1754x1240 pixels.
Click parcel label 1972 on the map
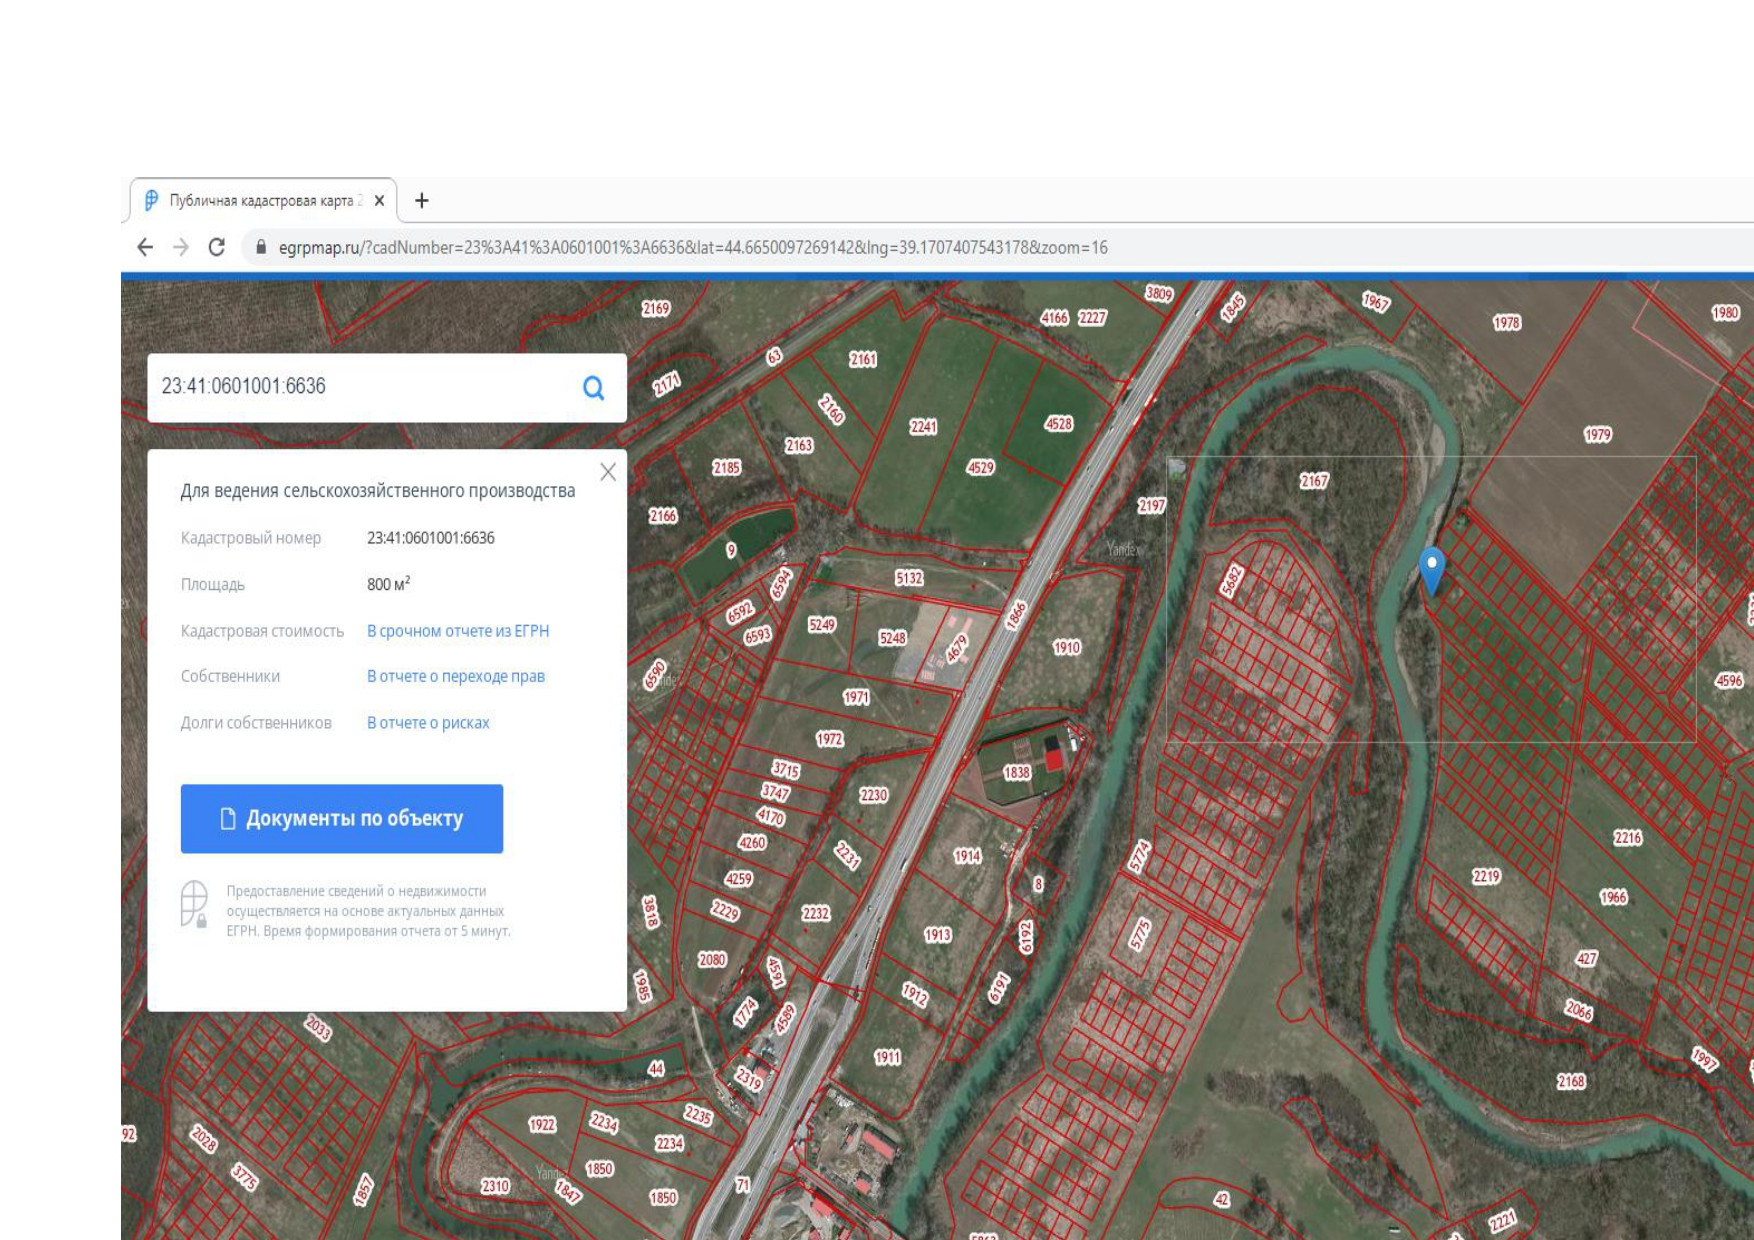click(x=829, y=740)
